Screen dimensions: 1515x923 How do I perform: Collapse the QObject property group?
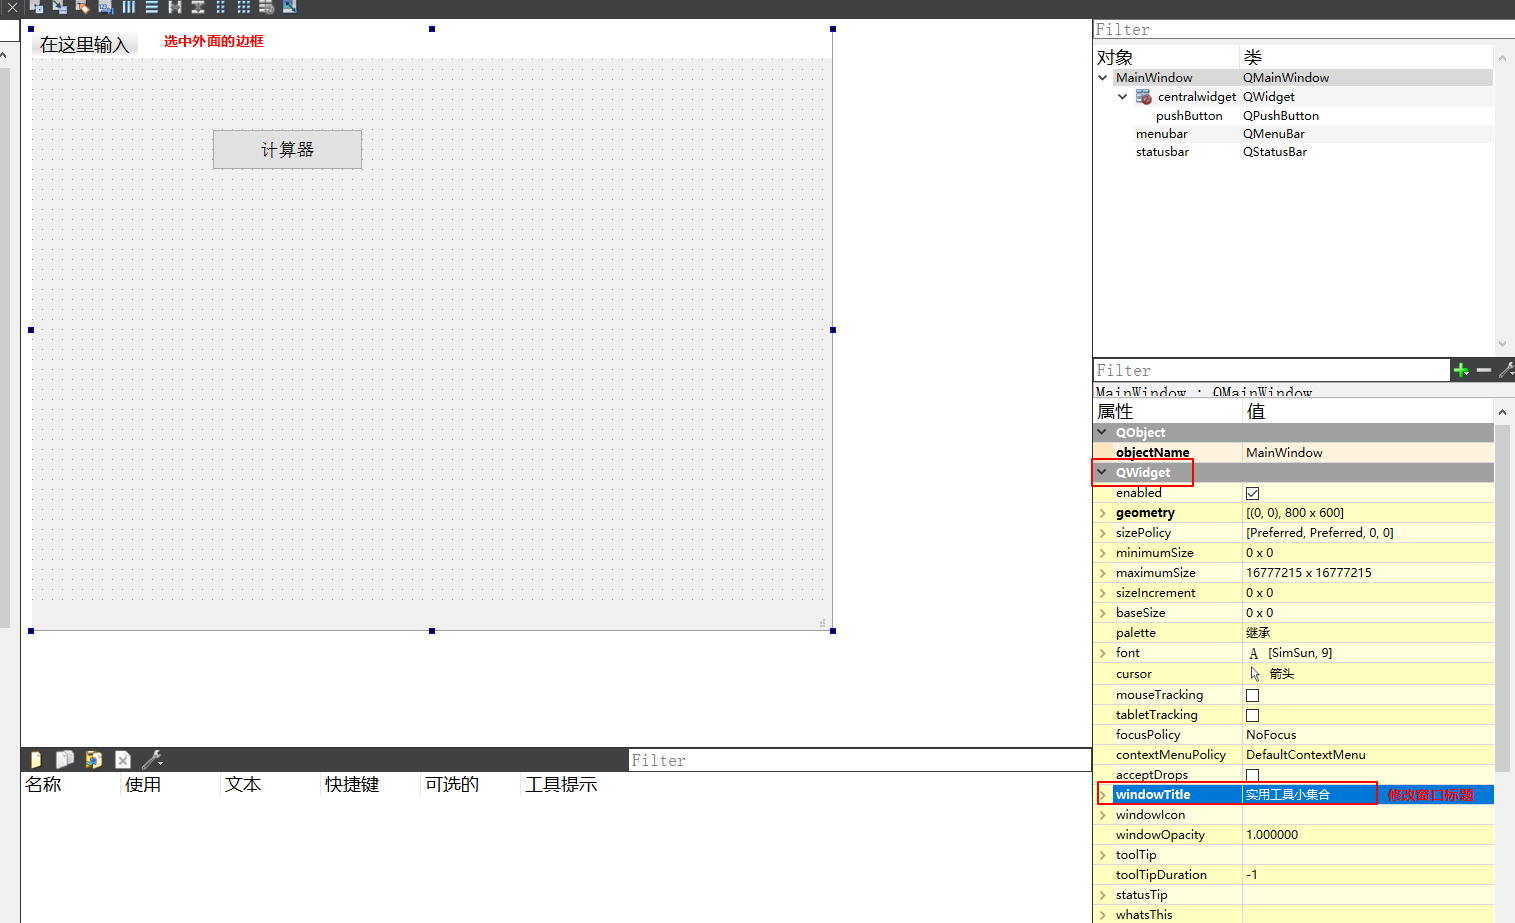(1103, 432)
